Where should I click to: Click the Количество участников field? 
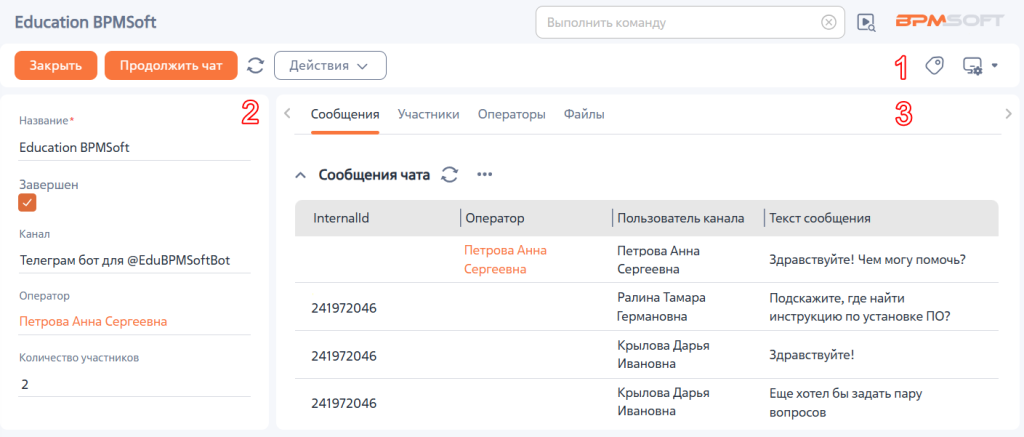[x=134, y=385]
